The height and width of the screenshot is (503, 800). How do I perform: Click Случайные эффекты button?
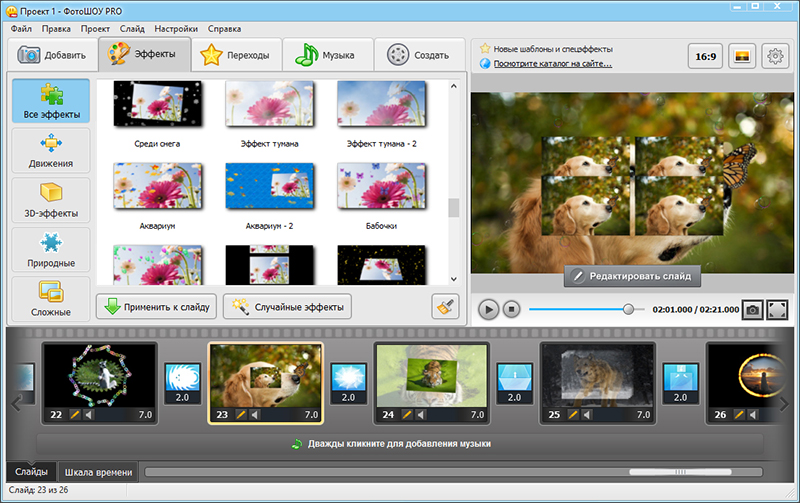[x=287, y=307]
